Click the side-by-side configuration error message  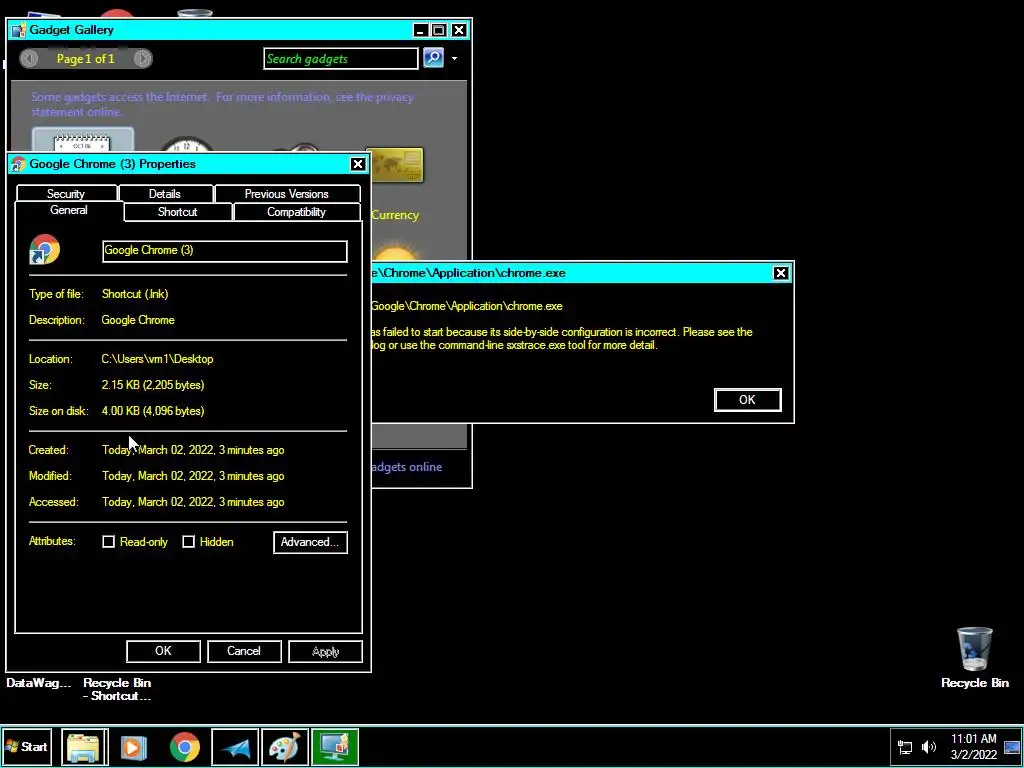(562, 338)
